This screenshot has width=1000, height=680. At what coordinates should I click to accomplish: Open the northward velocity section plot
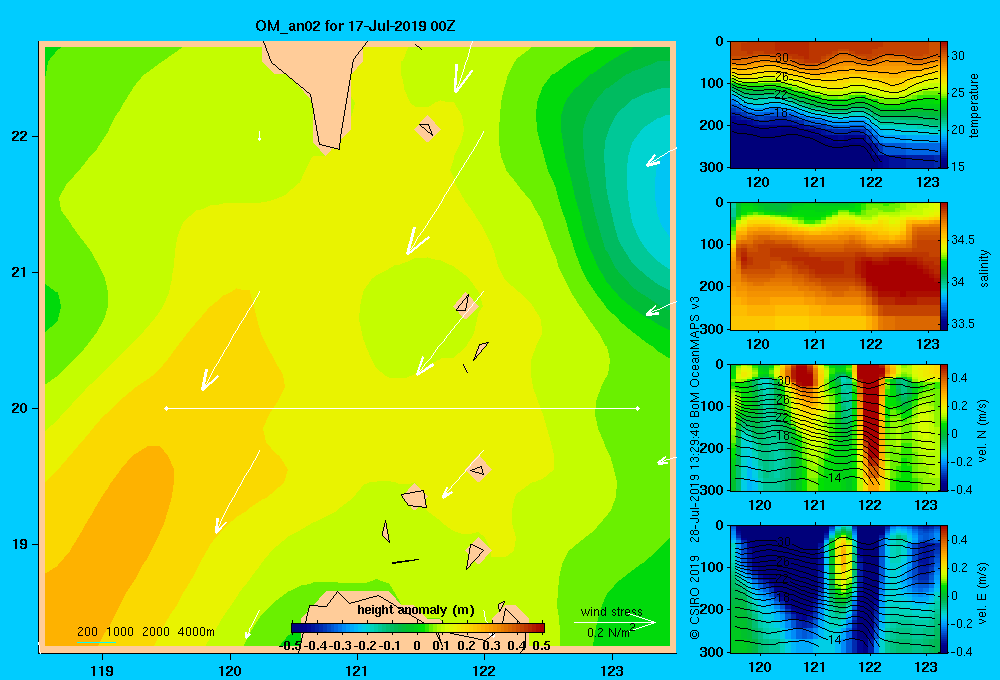coord(834,428)
